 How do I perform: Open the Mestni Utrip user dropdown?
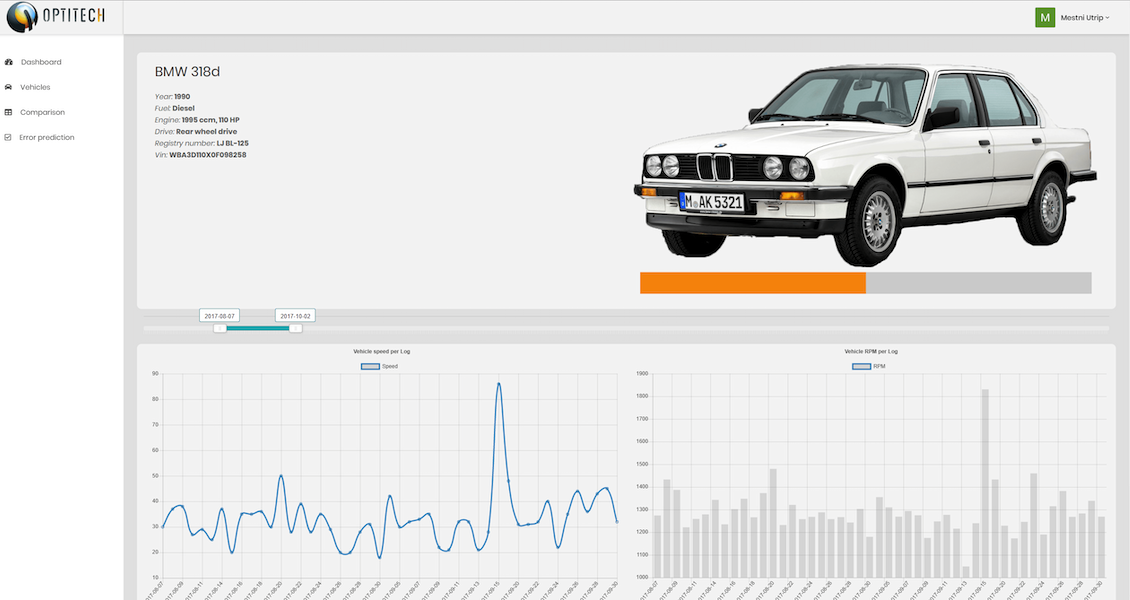tap(1073, 17)
